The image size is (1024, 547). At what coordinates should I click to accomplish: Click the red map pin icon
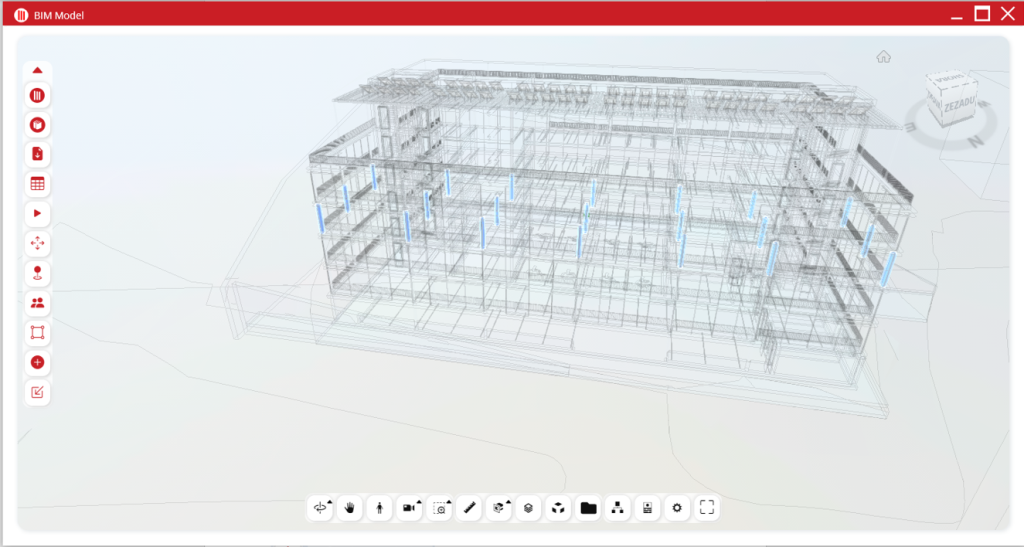(x=37, y=273)
